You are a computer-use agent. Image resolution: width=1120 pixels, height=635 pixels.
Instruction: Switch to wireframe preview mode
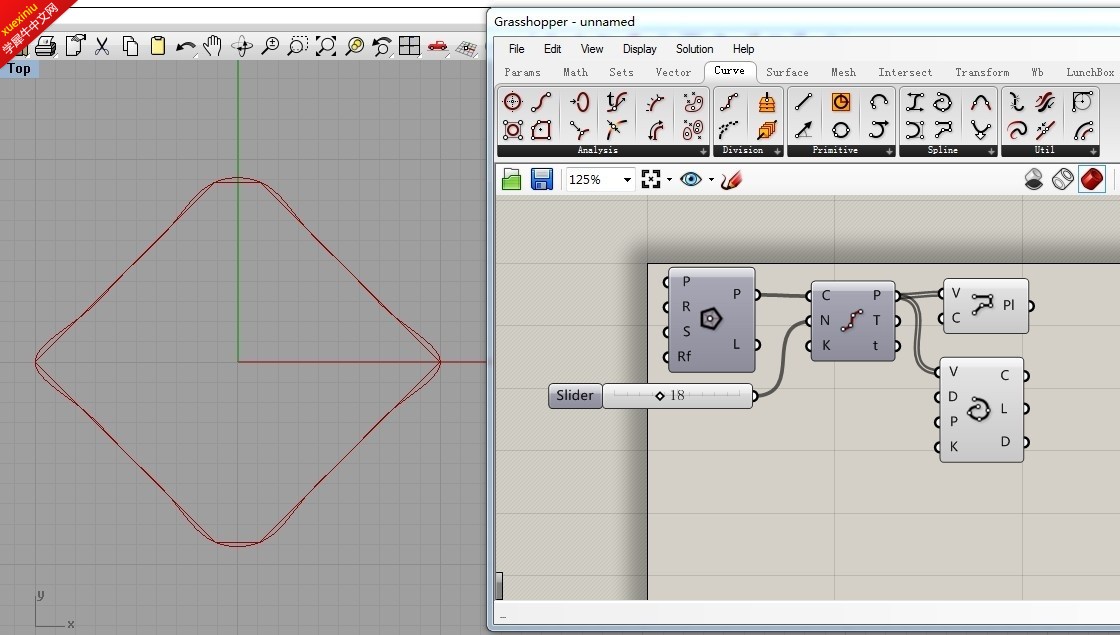pyautogui.click(x=1062, y=179)
